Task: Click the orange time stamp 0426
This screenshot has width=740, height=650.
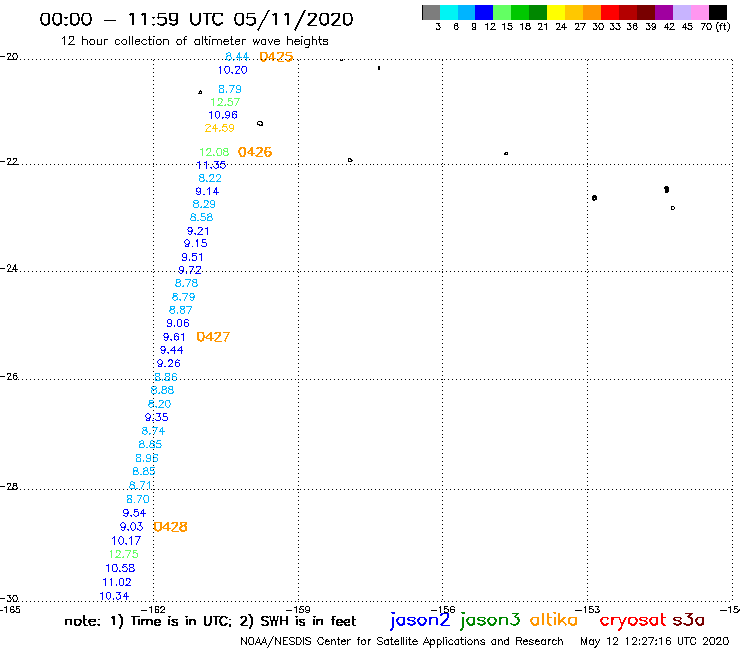Action: click(x=255, y=152)
